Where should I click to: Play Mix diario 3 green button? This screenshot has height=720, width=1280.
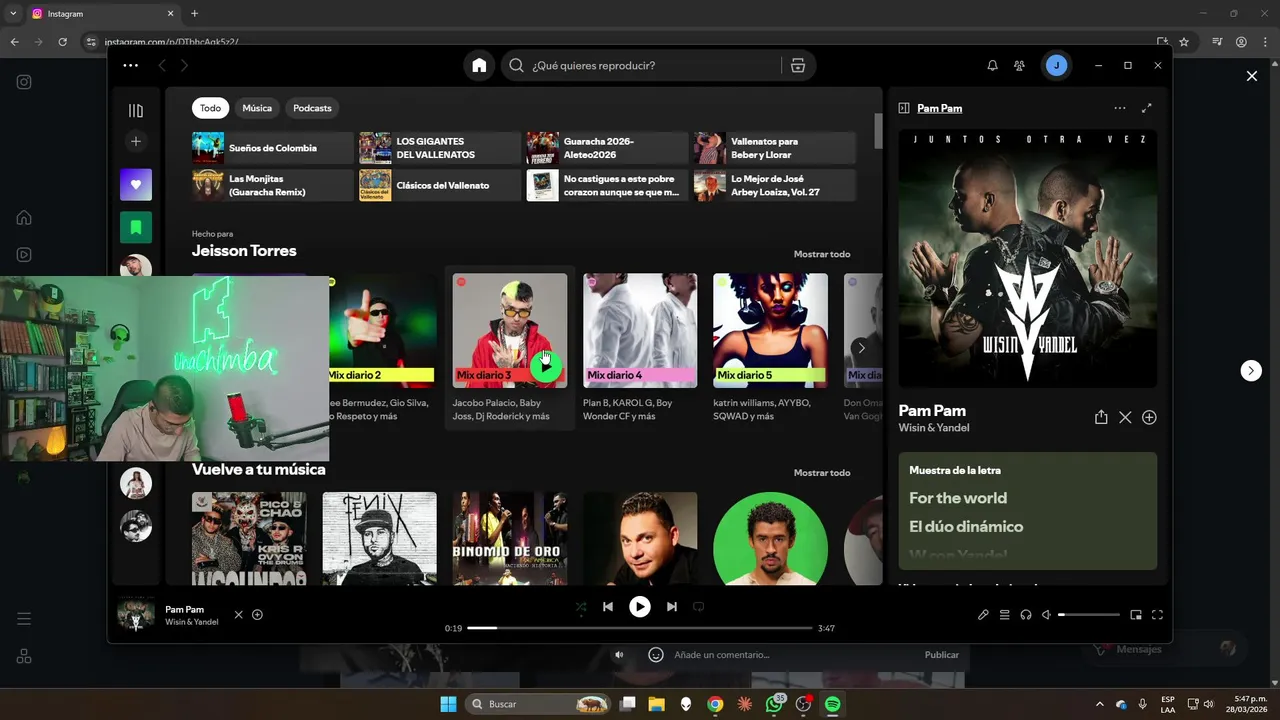pyautogui.click(x=545, y=365)
